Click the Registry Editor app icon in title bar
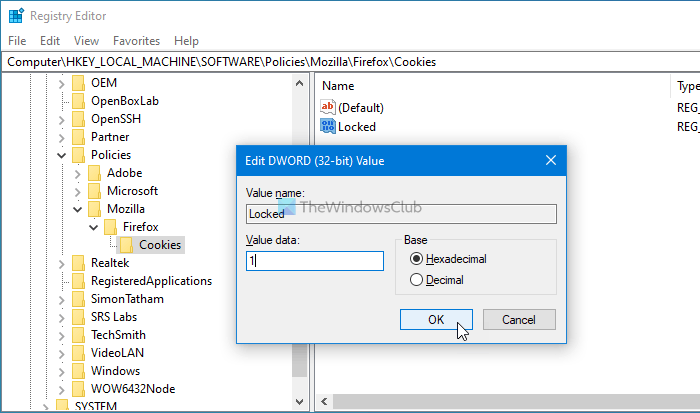This screenshot has height=413, width=700. point(16,16)
